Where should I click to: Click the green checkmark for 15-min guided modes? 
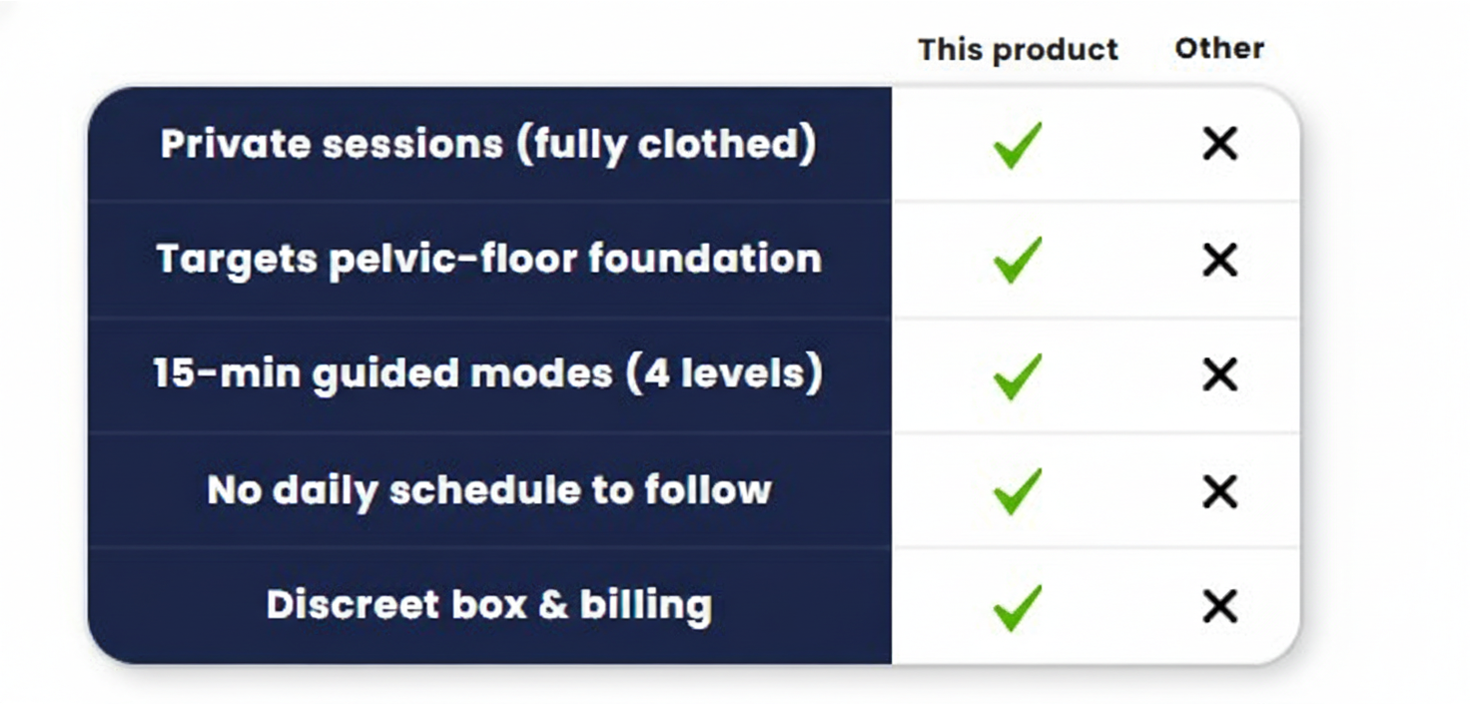[x=1017, y=376]
